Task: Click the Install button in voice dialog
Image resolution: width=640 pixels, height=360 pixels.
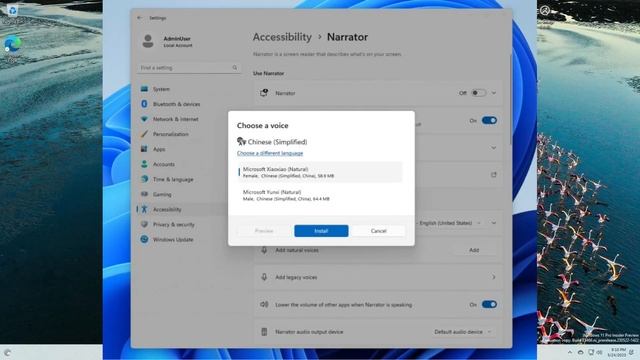Action: click(321, 231)
